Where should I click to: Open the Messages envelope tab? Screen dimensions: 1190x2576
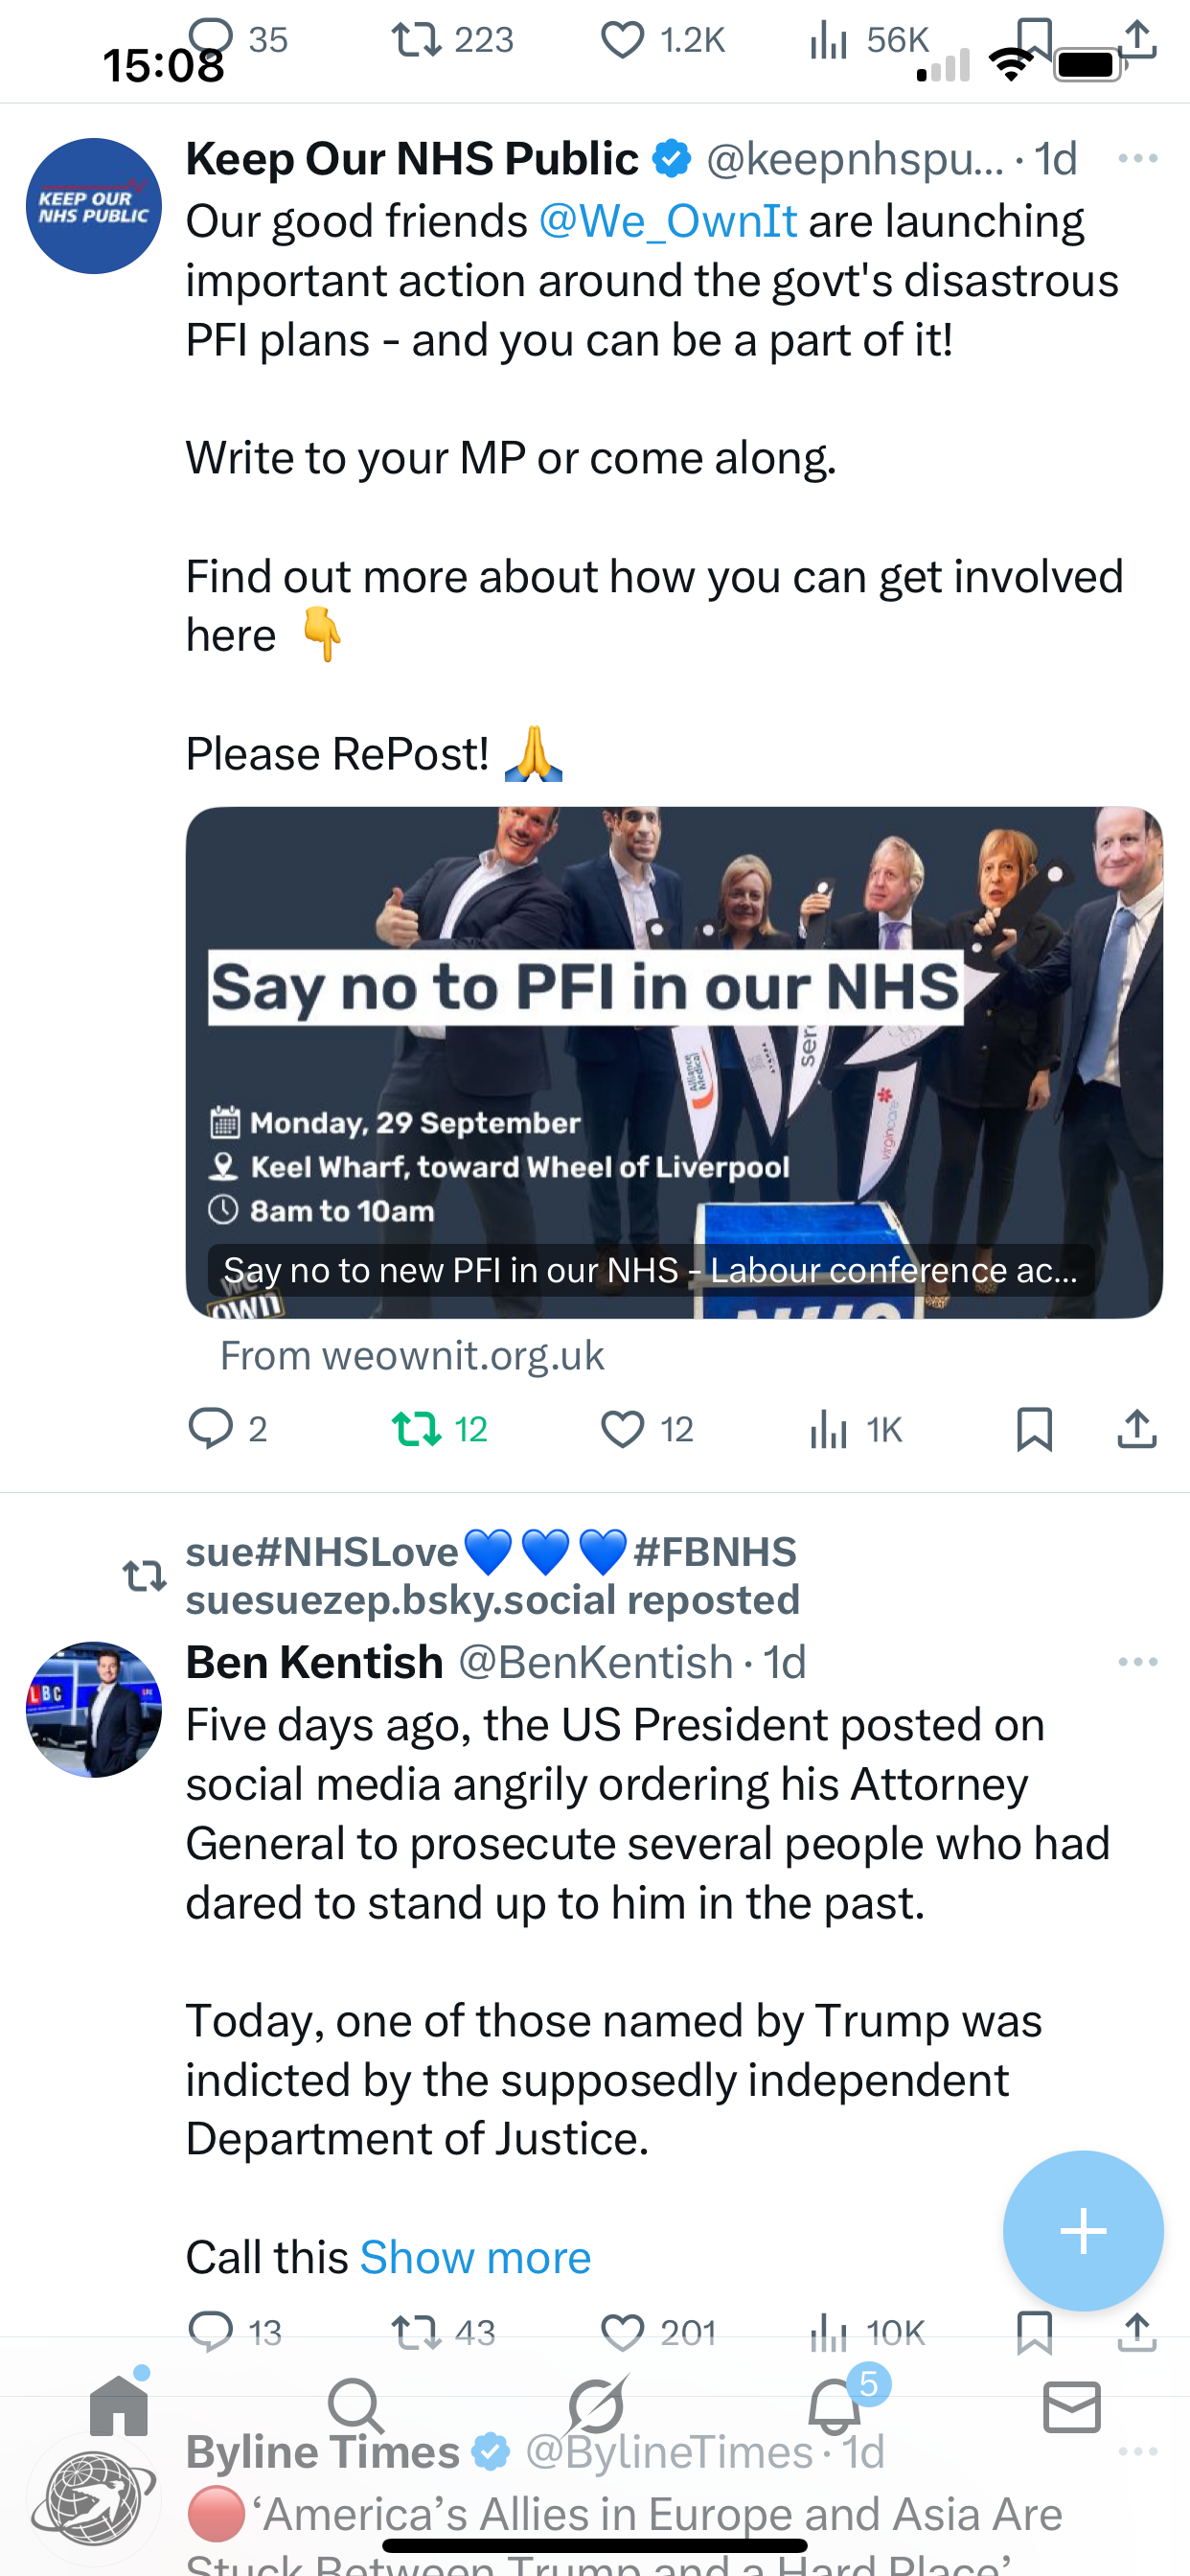tap(1072, 2407)
